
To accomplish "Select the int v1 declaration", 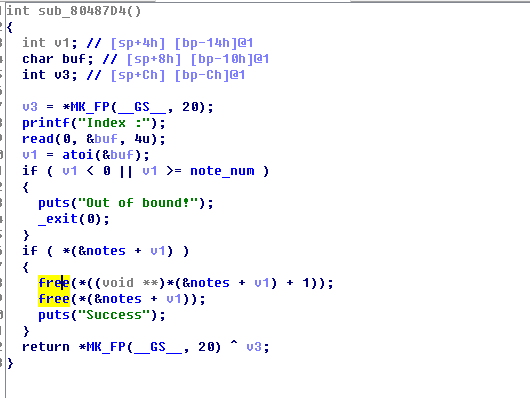I will pos(50,43).
